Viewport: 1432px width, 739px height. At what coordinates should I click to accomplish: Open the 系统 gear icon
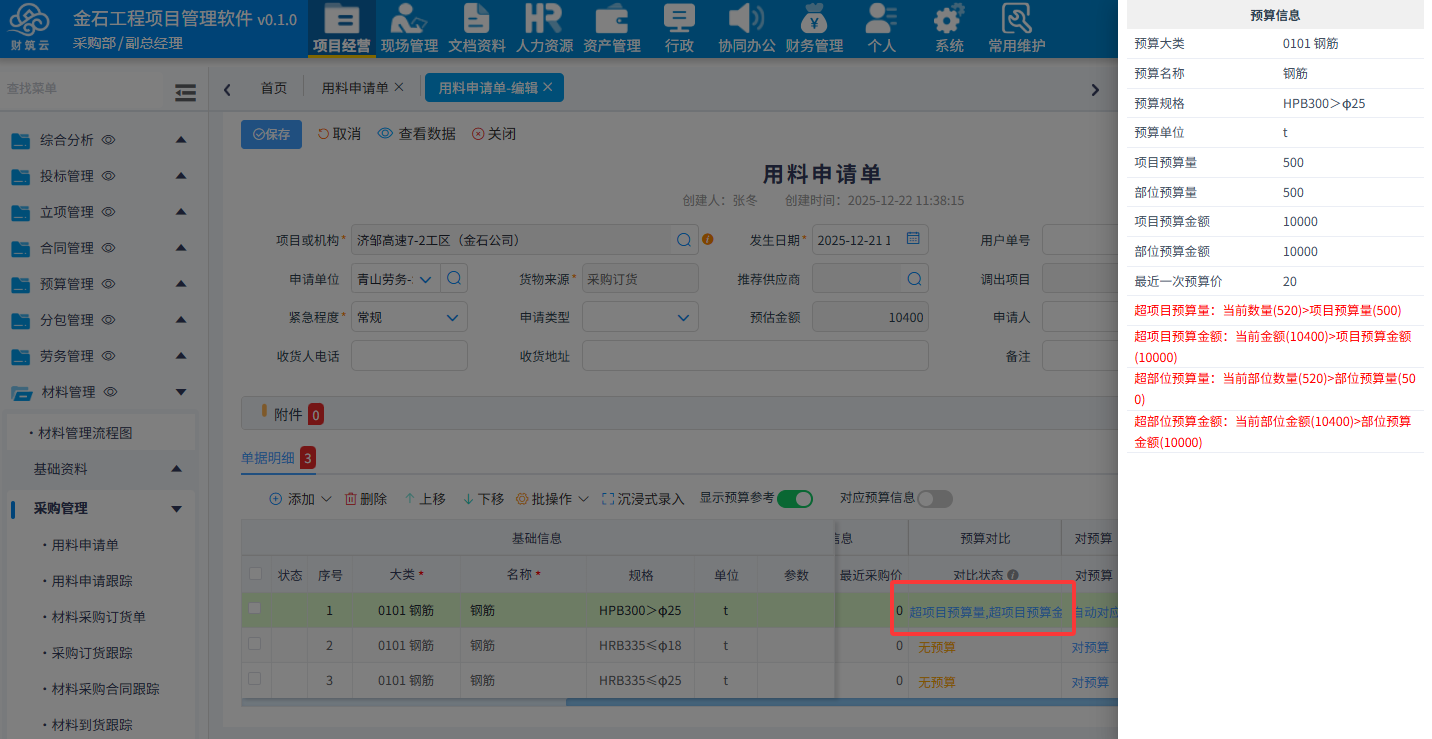(947, 27)
